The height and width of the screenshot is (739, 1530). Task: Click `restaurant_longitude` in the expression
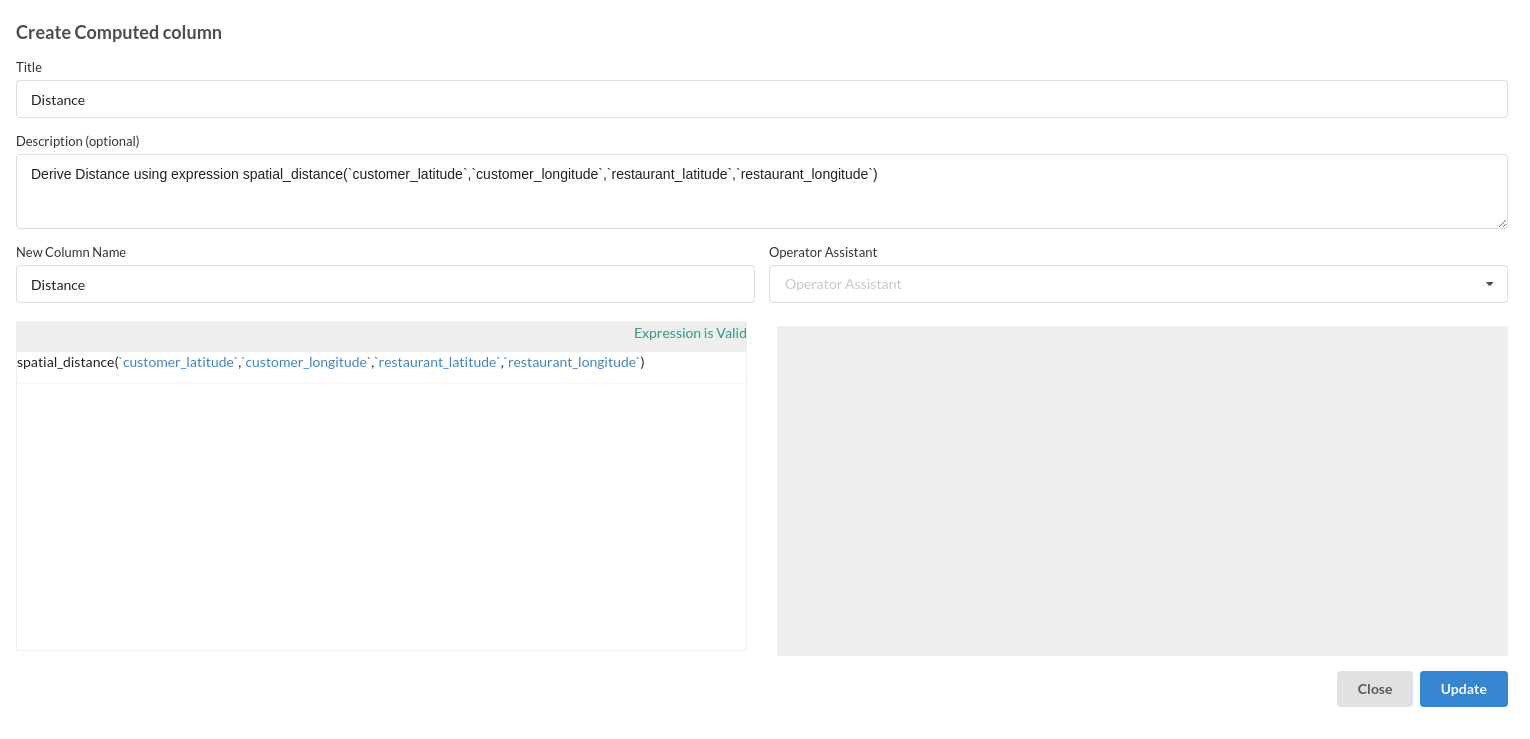coord(572,362)
